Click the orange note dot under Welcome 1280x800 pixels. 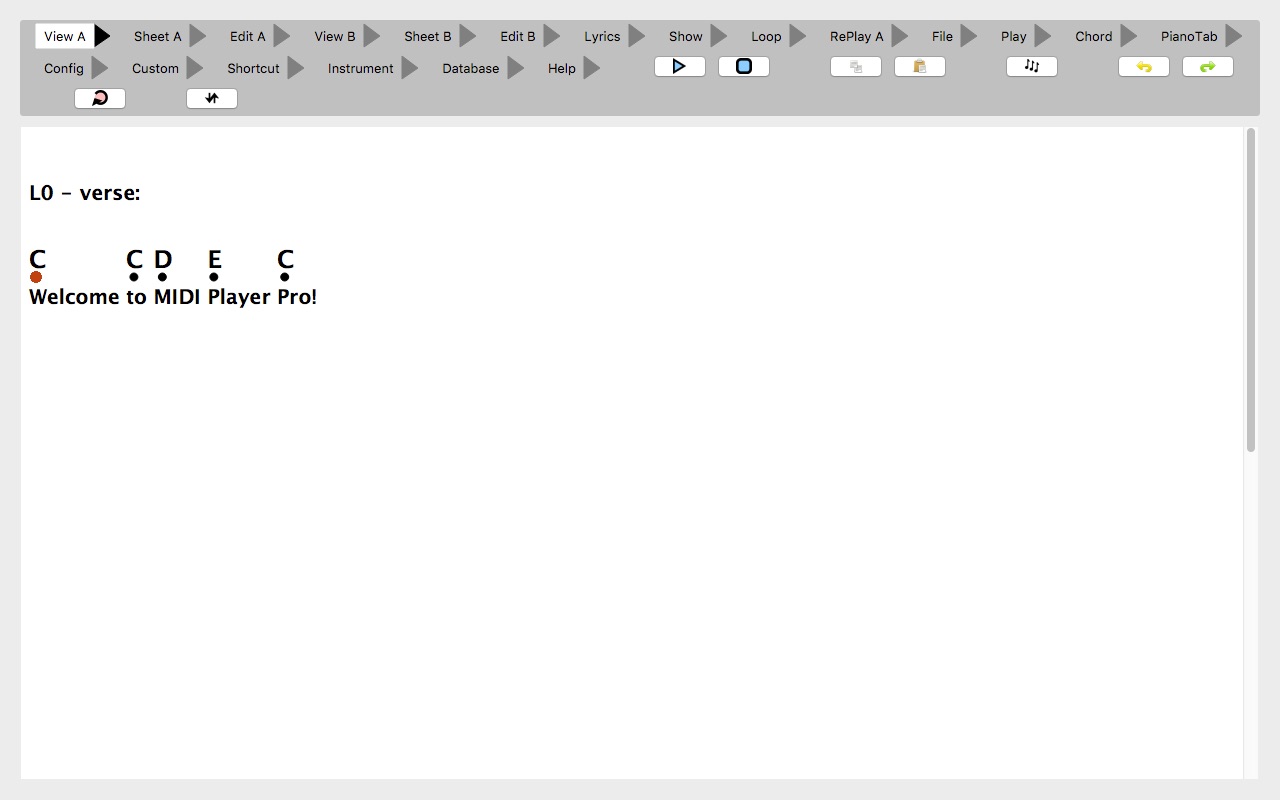(36, 277)
